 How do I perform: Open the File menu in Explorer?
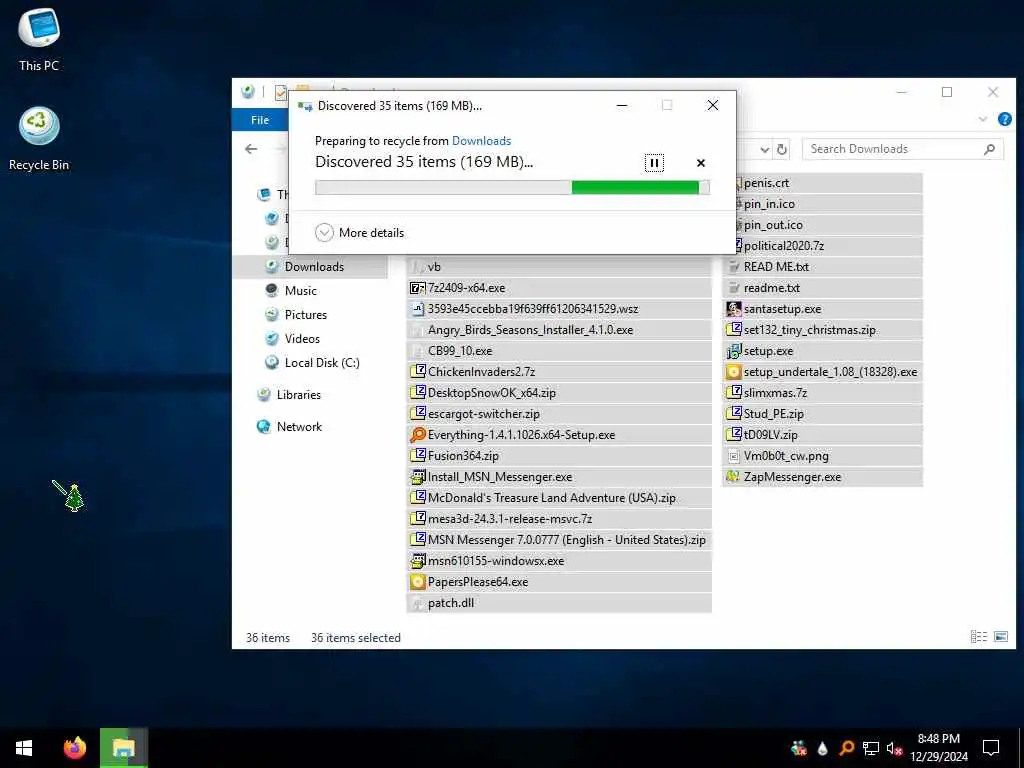point(260,120)
